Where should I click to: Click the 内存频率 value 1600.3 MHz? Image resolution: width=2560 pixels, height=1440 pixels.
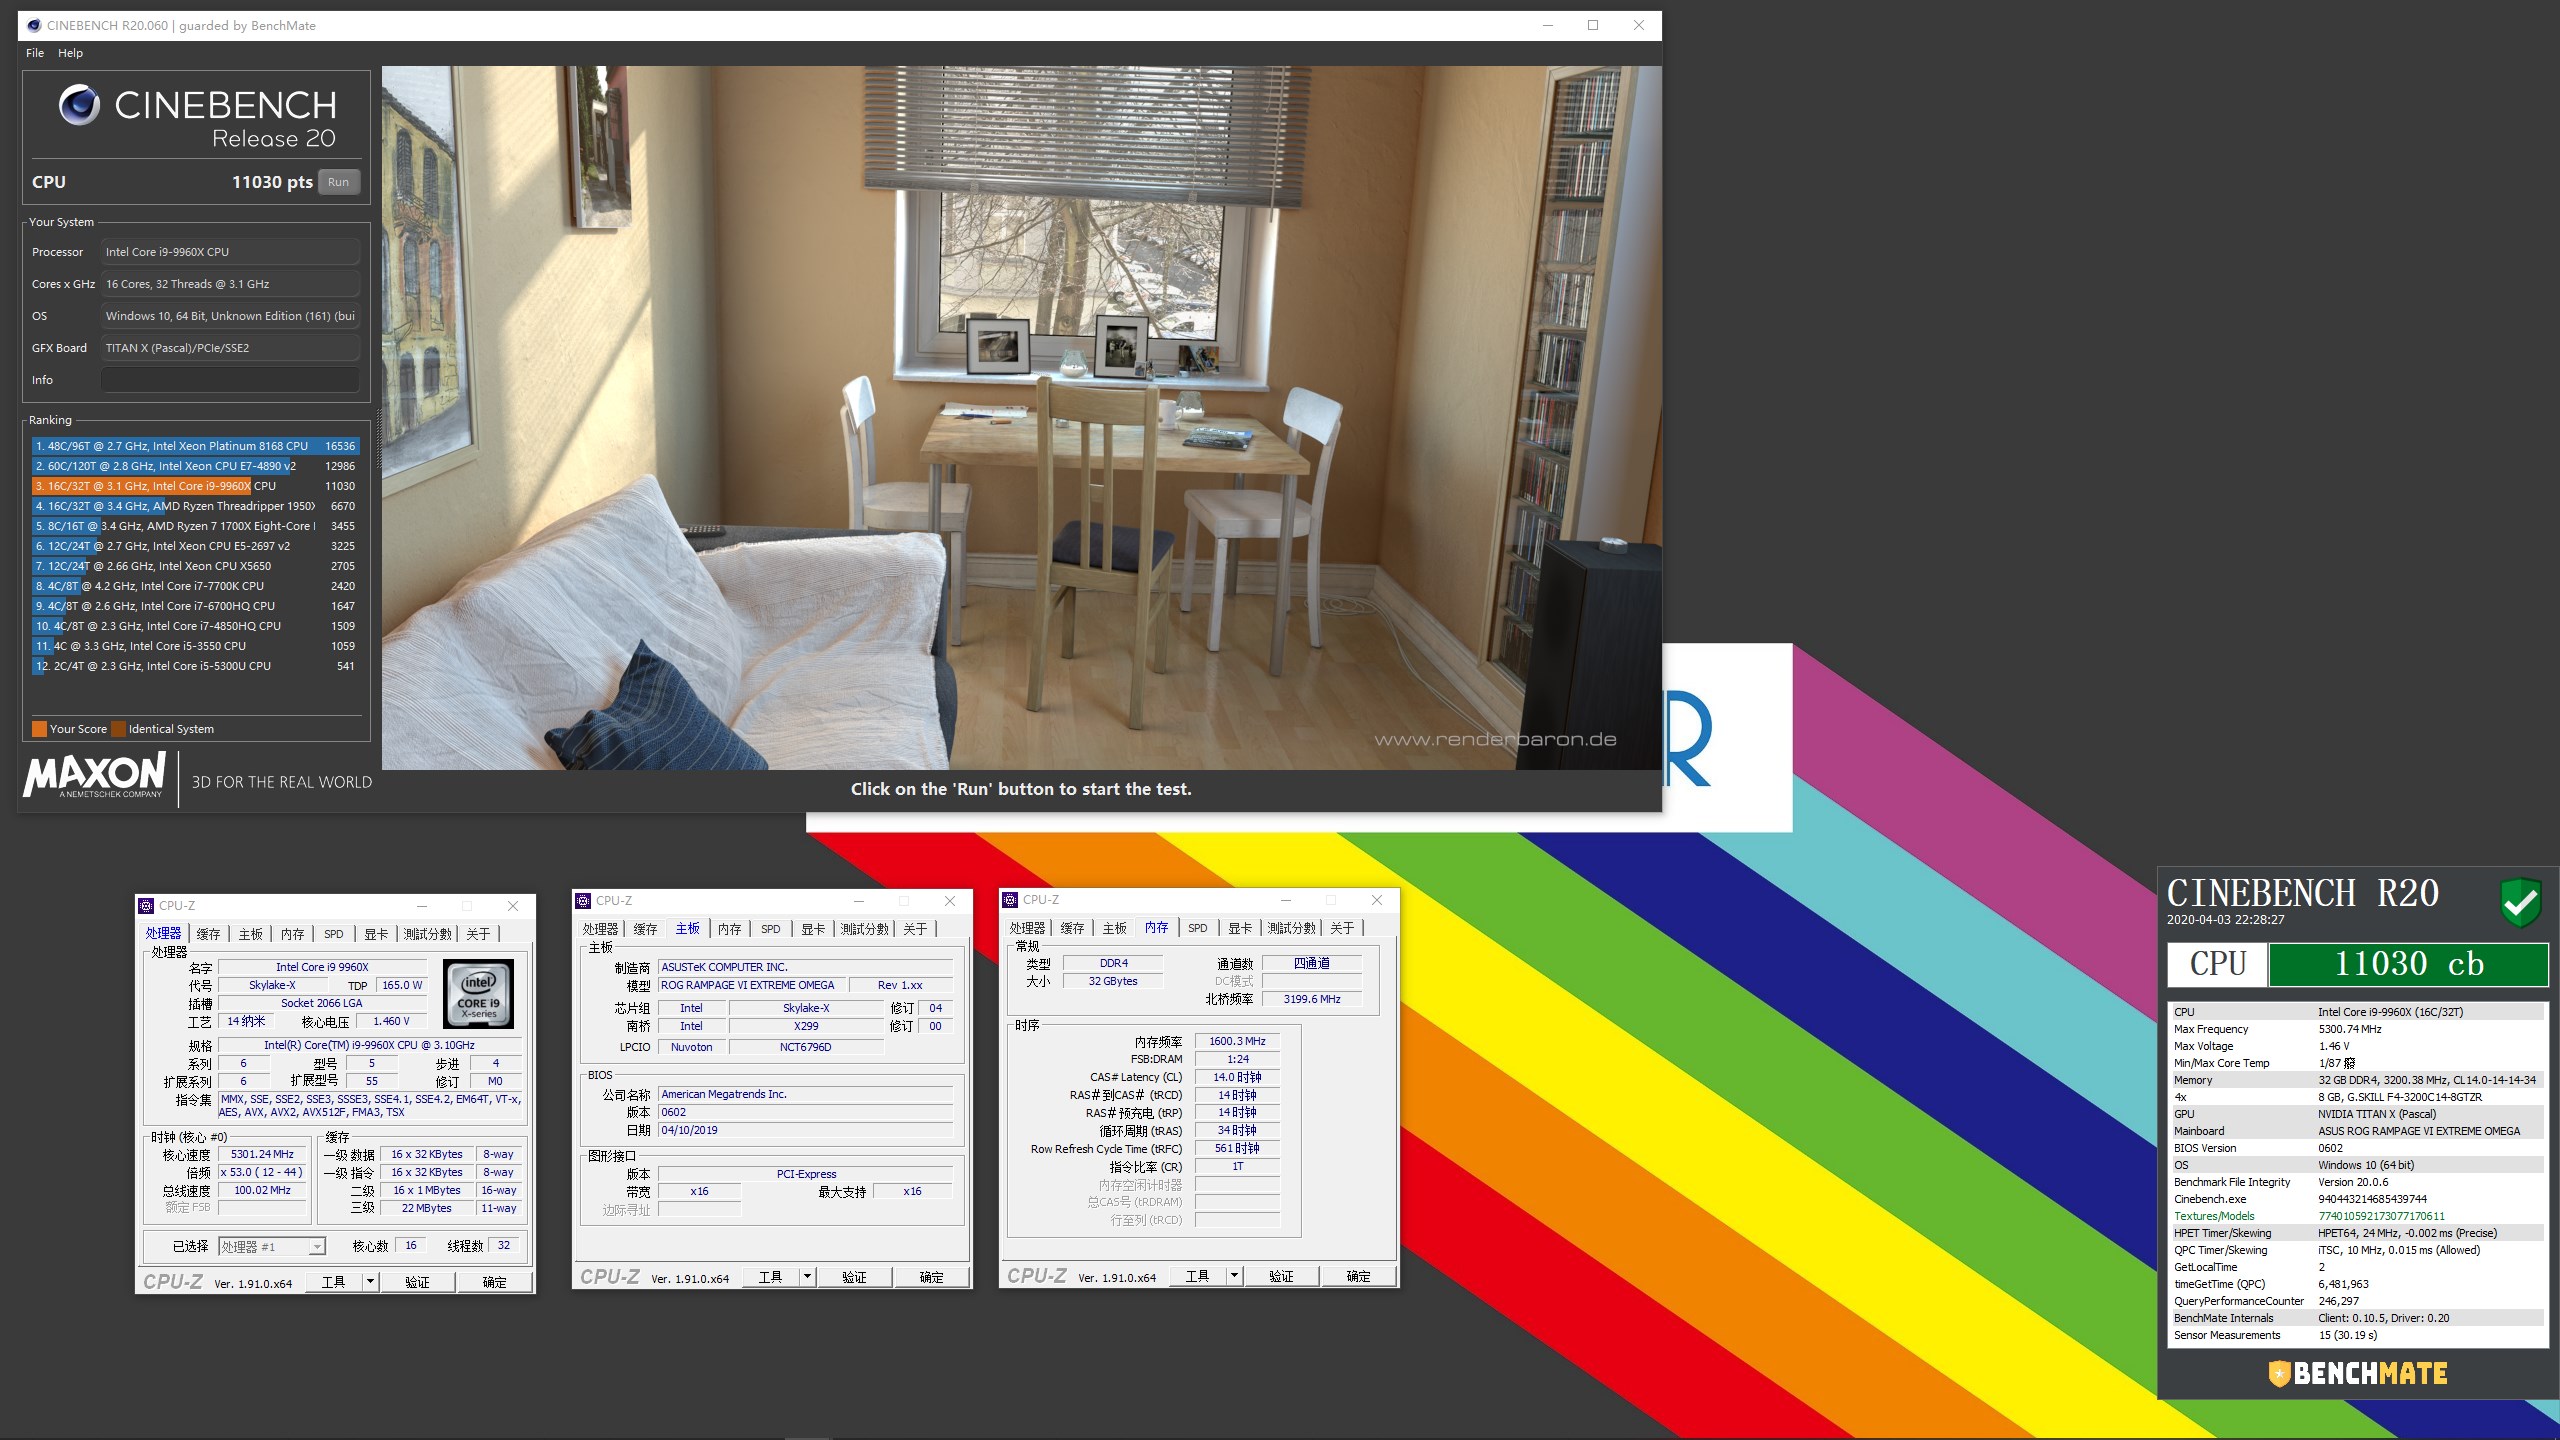pyautogui.click(x=1237, y=1041)
